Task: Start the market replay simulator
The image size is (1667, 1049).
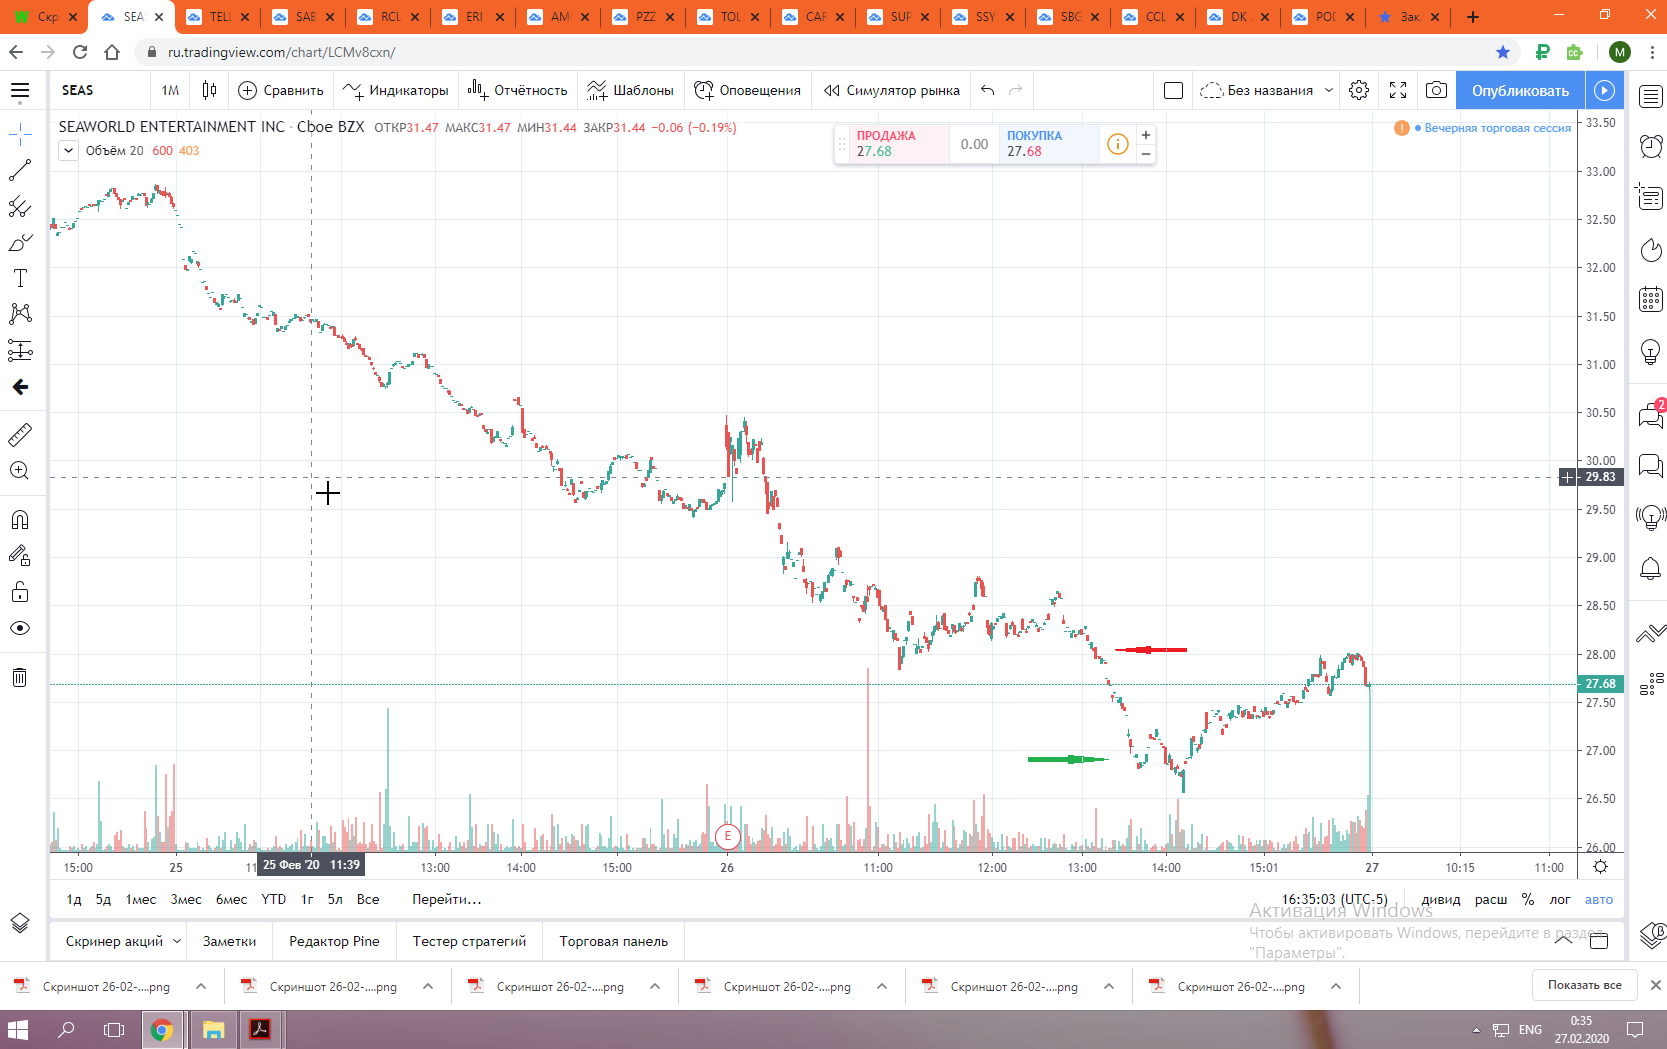Action: [x=892, y=90]
